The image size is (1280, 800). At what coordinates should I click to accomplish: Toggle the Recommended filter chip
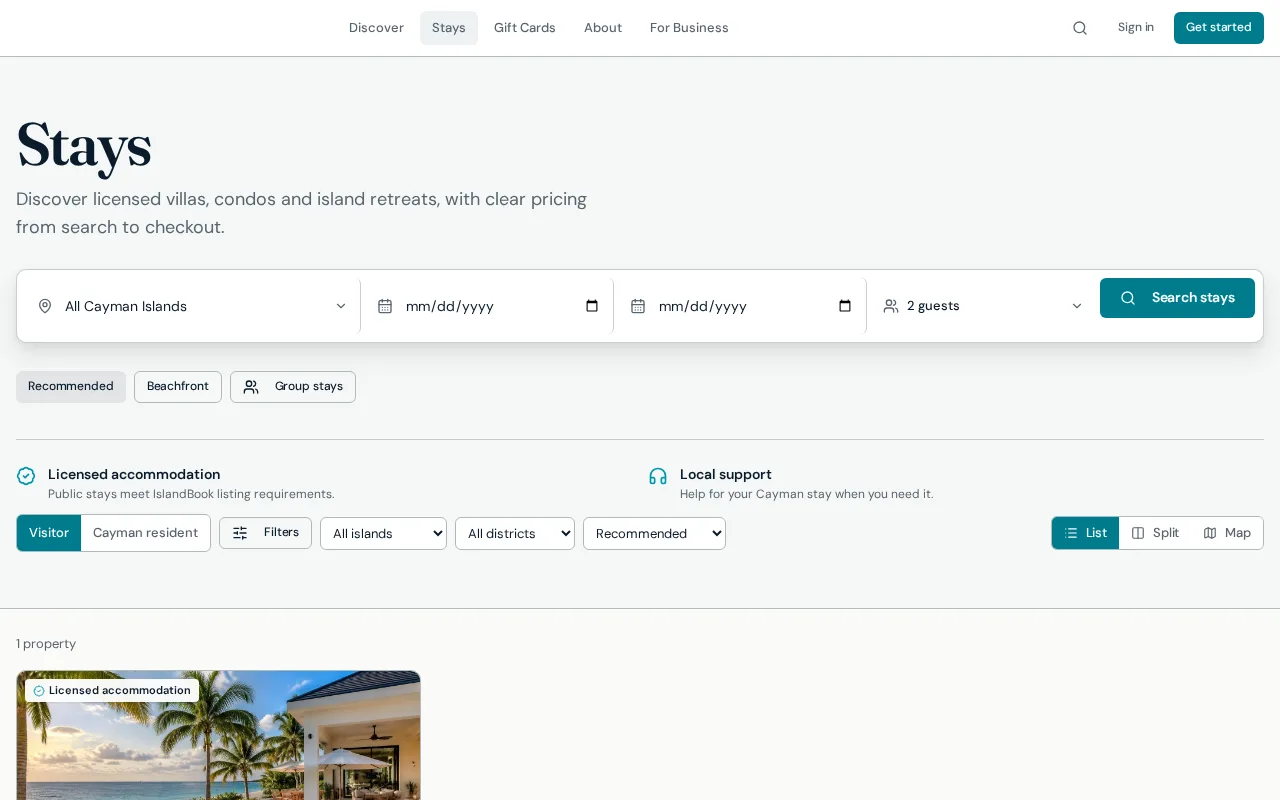click(x=71, y=387)
